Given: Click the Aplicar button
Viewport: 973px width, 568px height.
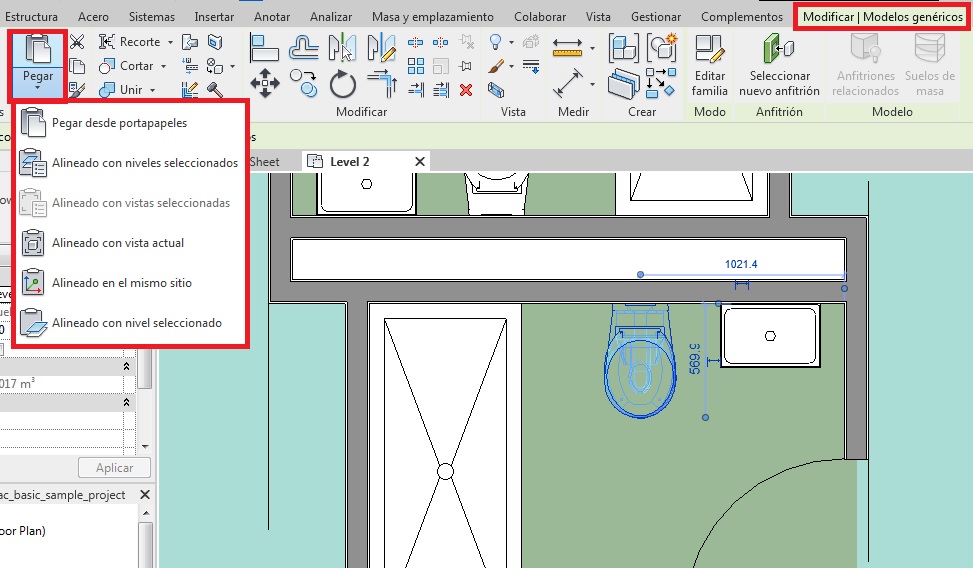Looking at the screenshot, I should click(114, 468).
